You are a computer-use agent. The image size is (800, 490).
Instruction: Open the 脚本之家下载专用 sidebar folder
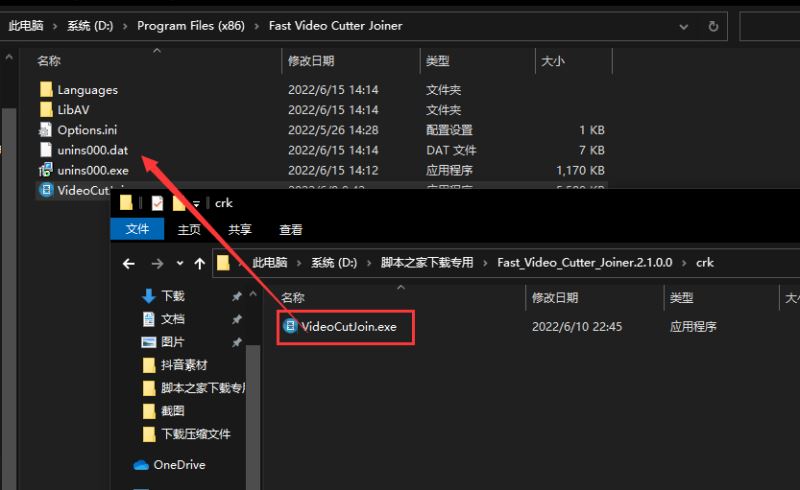pos(194,388)
